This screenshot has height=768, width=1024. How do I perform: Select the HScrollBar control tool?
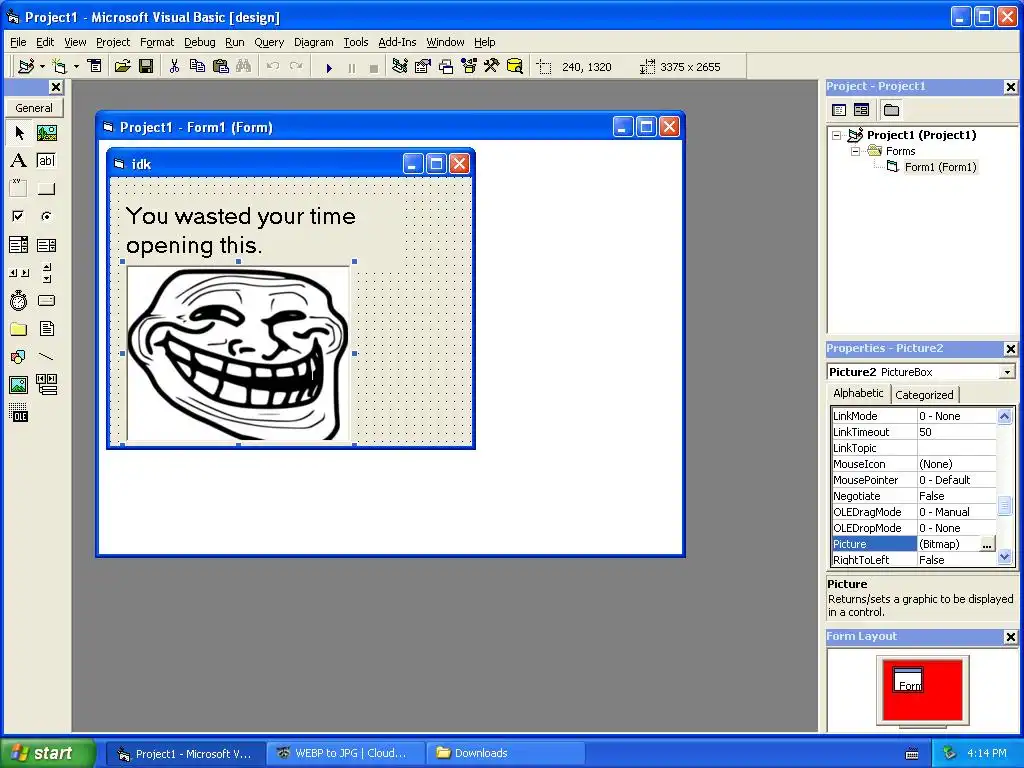coord(19,273)
